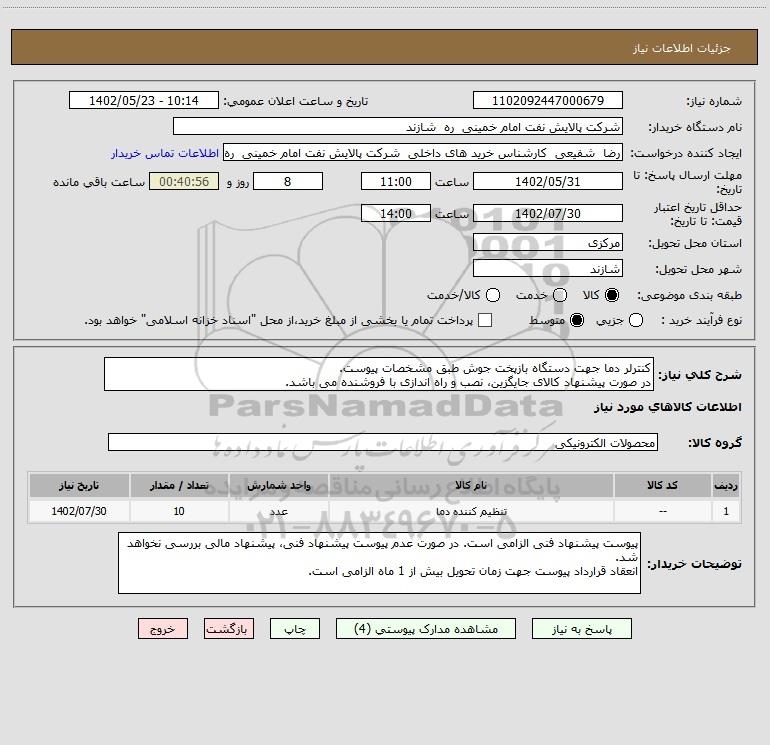This screenshot has width=770, height=745.
Task: Click row number 1 cell
Action: [726, 511]
